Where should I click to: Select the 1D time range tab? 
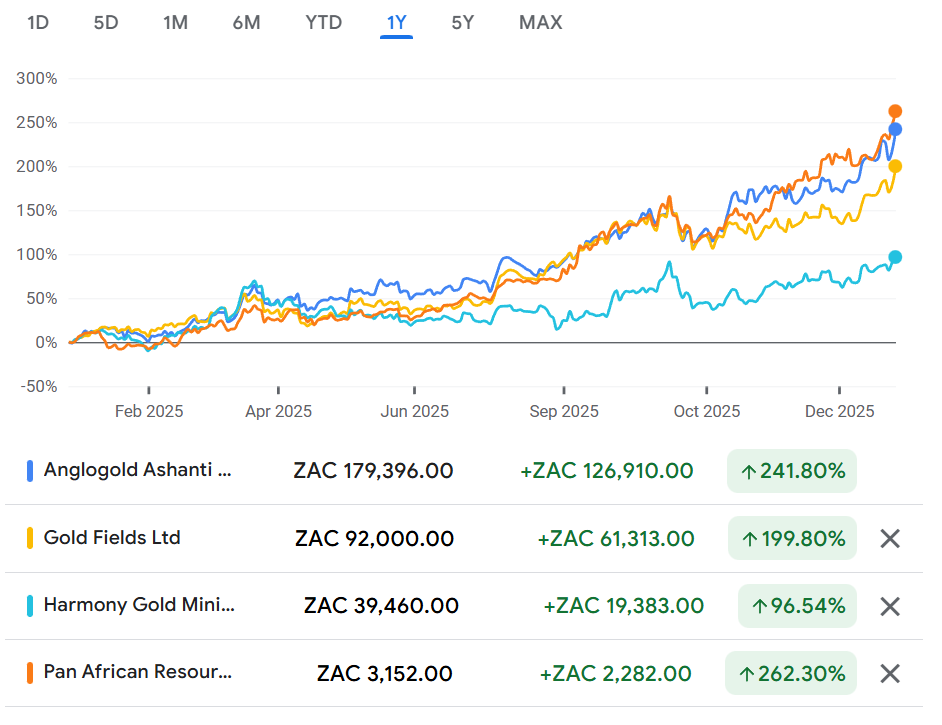[x=38, y=22]
